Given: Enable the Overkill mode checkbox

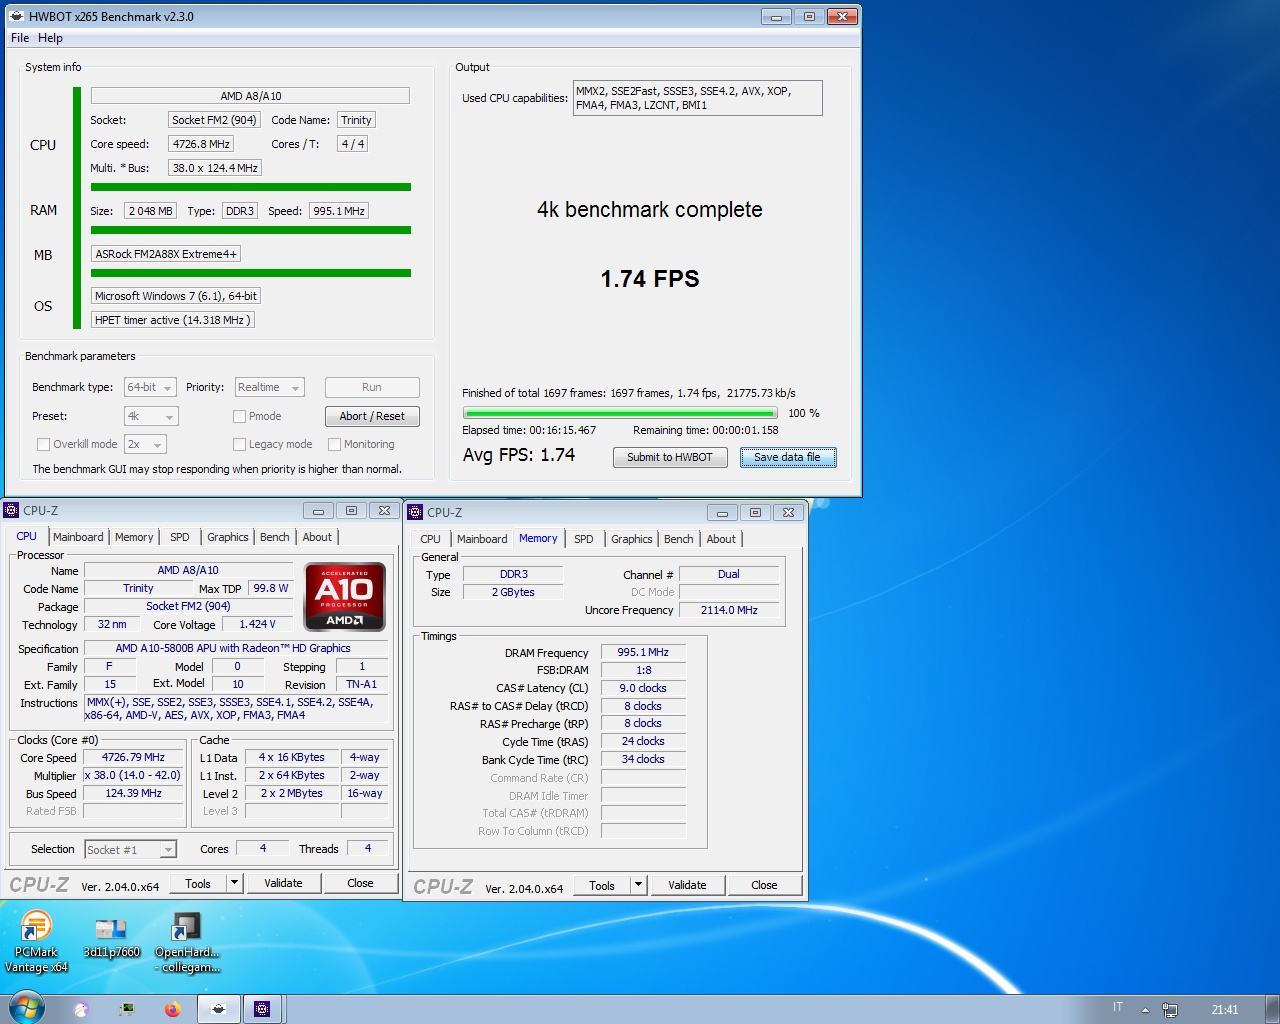Looking at the screenshot, I should (x=43, y=444).
